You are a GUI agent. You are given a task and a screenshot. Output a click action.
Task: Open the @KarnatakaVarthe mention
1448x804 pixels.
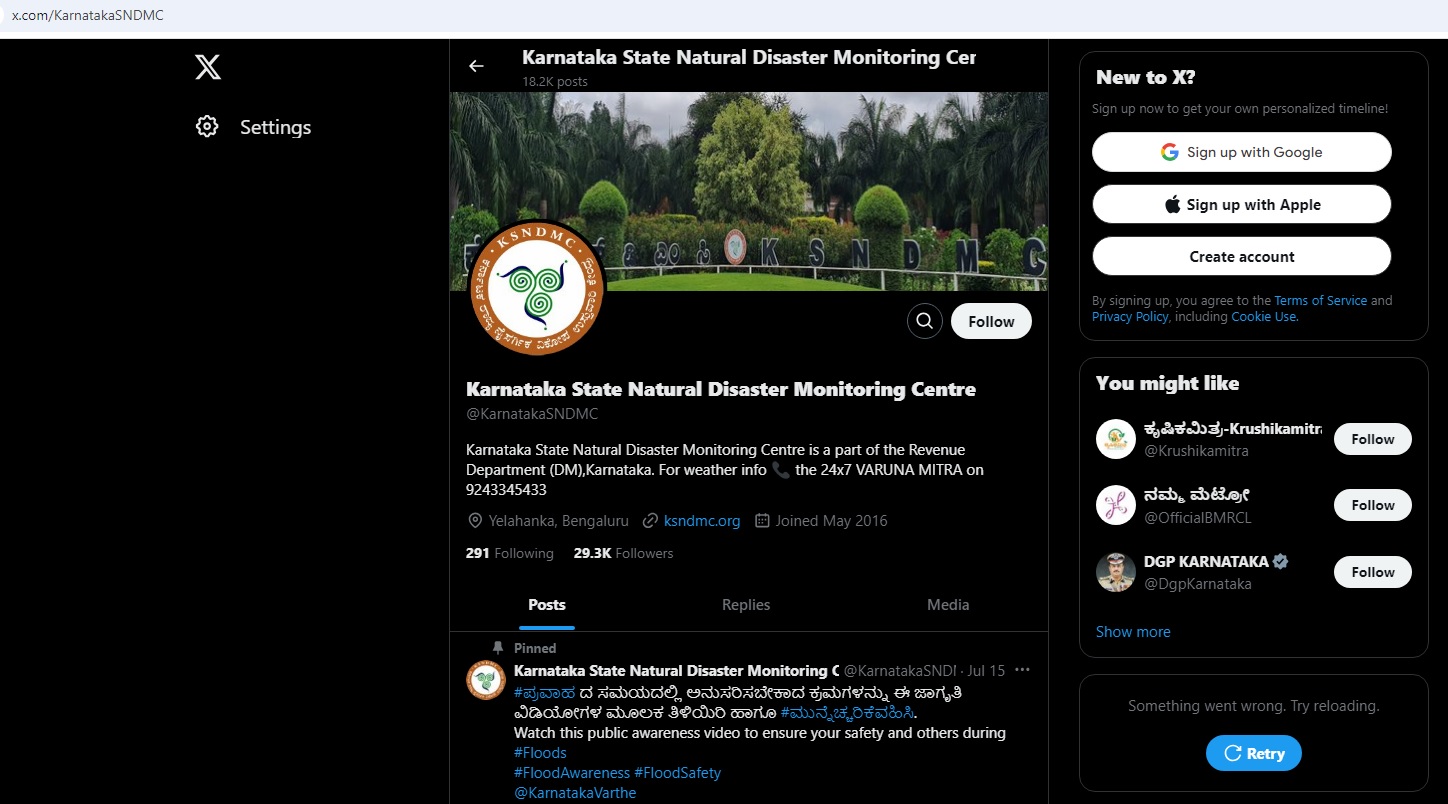point(575,793)
